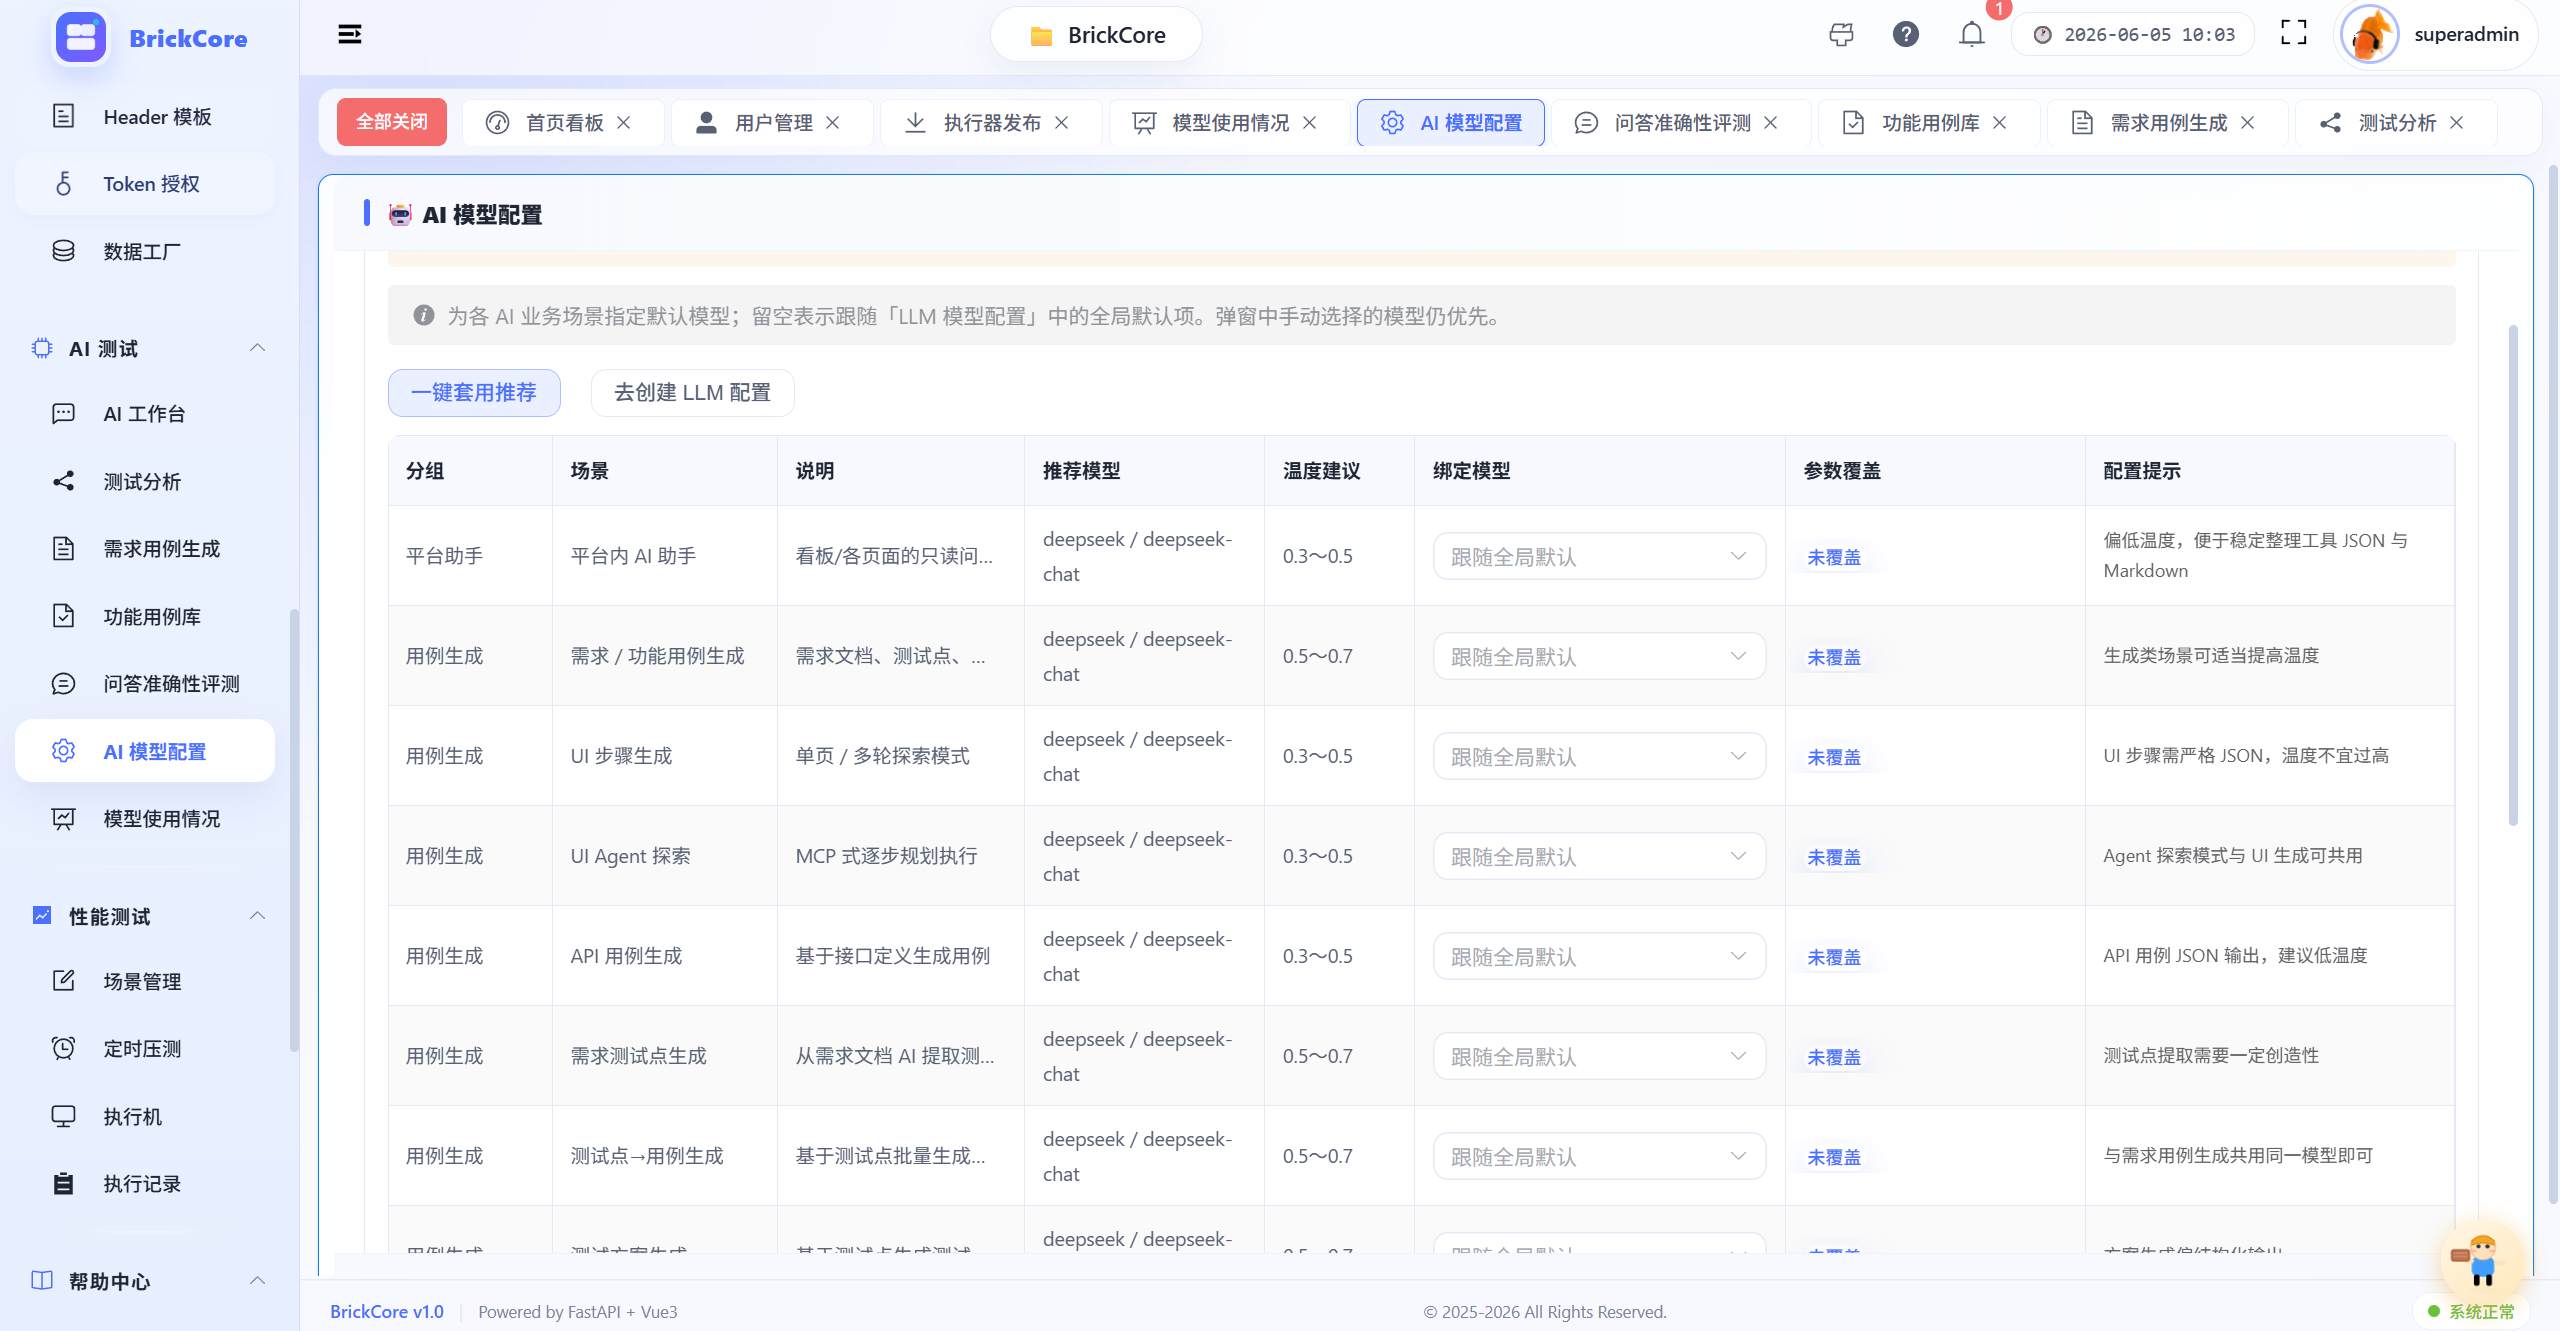Image resolution: width=2560 pixels, height=1331 pixels.
Task: Click the BrickCore logo icon
Action: [x=81, y=38]
